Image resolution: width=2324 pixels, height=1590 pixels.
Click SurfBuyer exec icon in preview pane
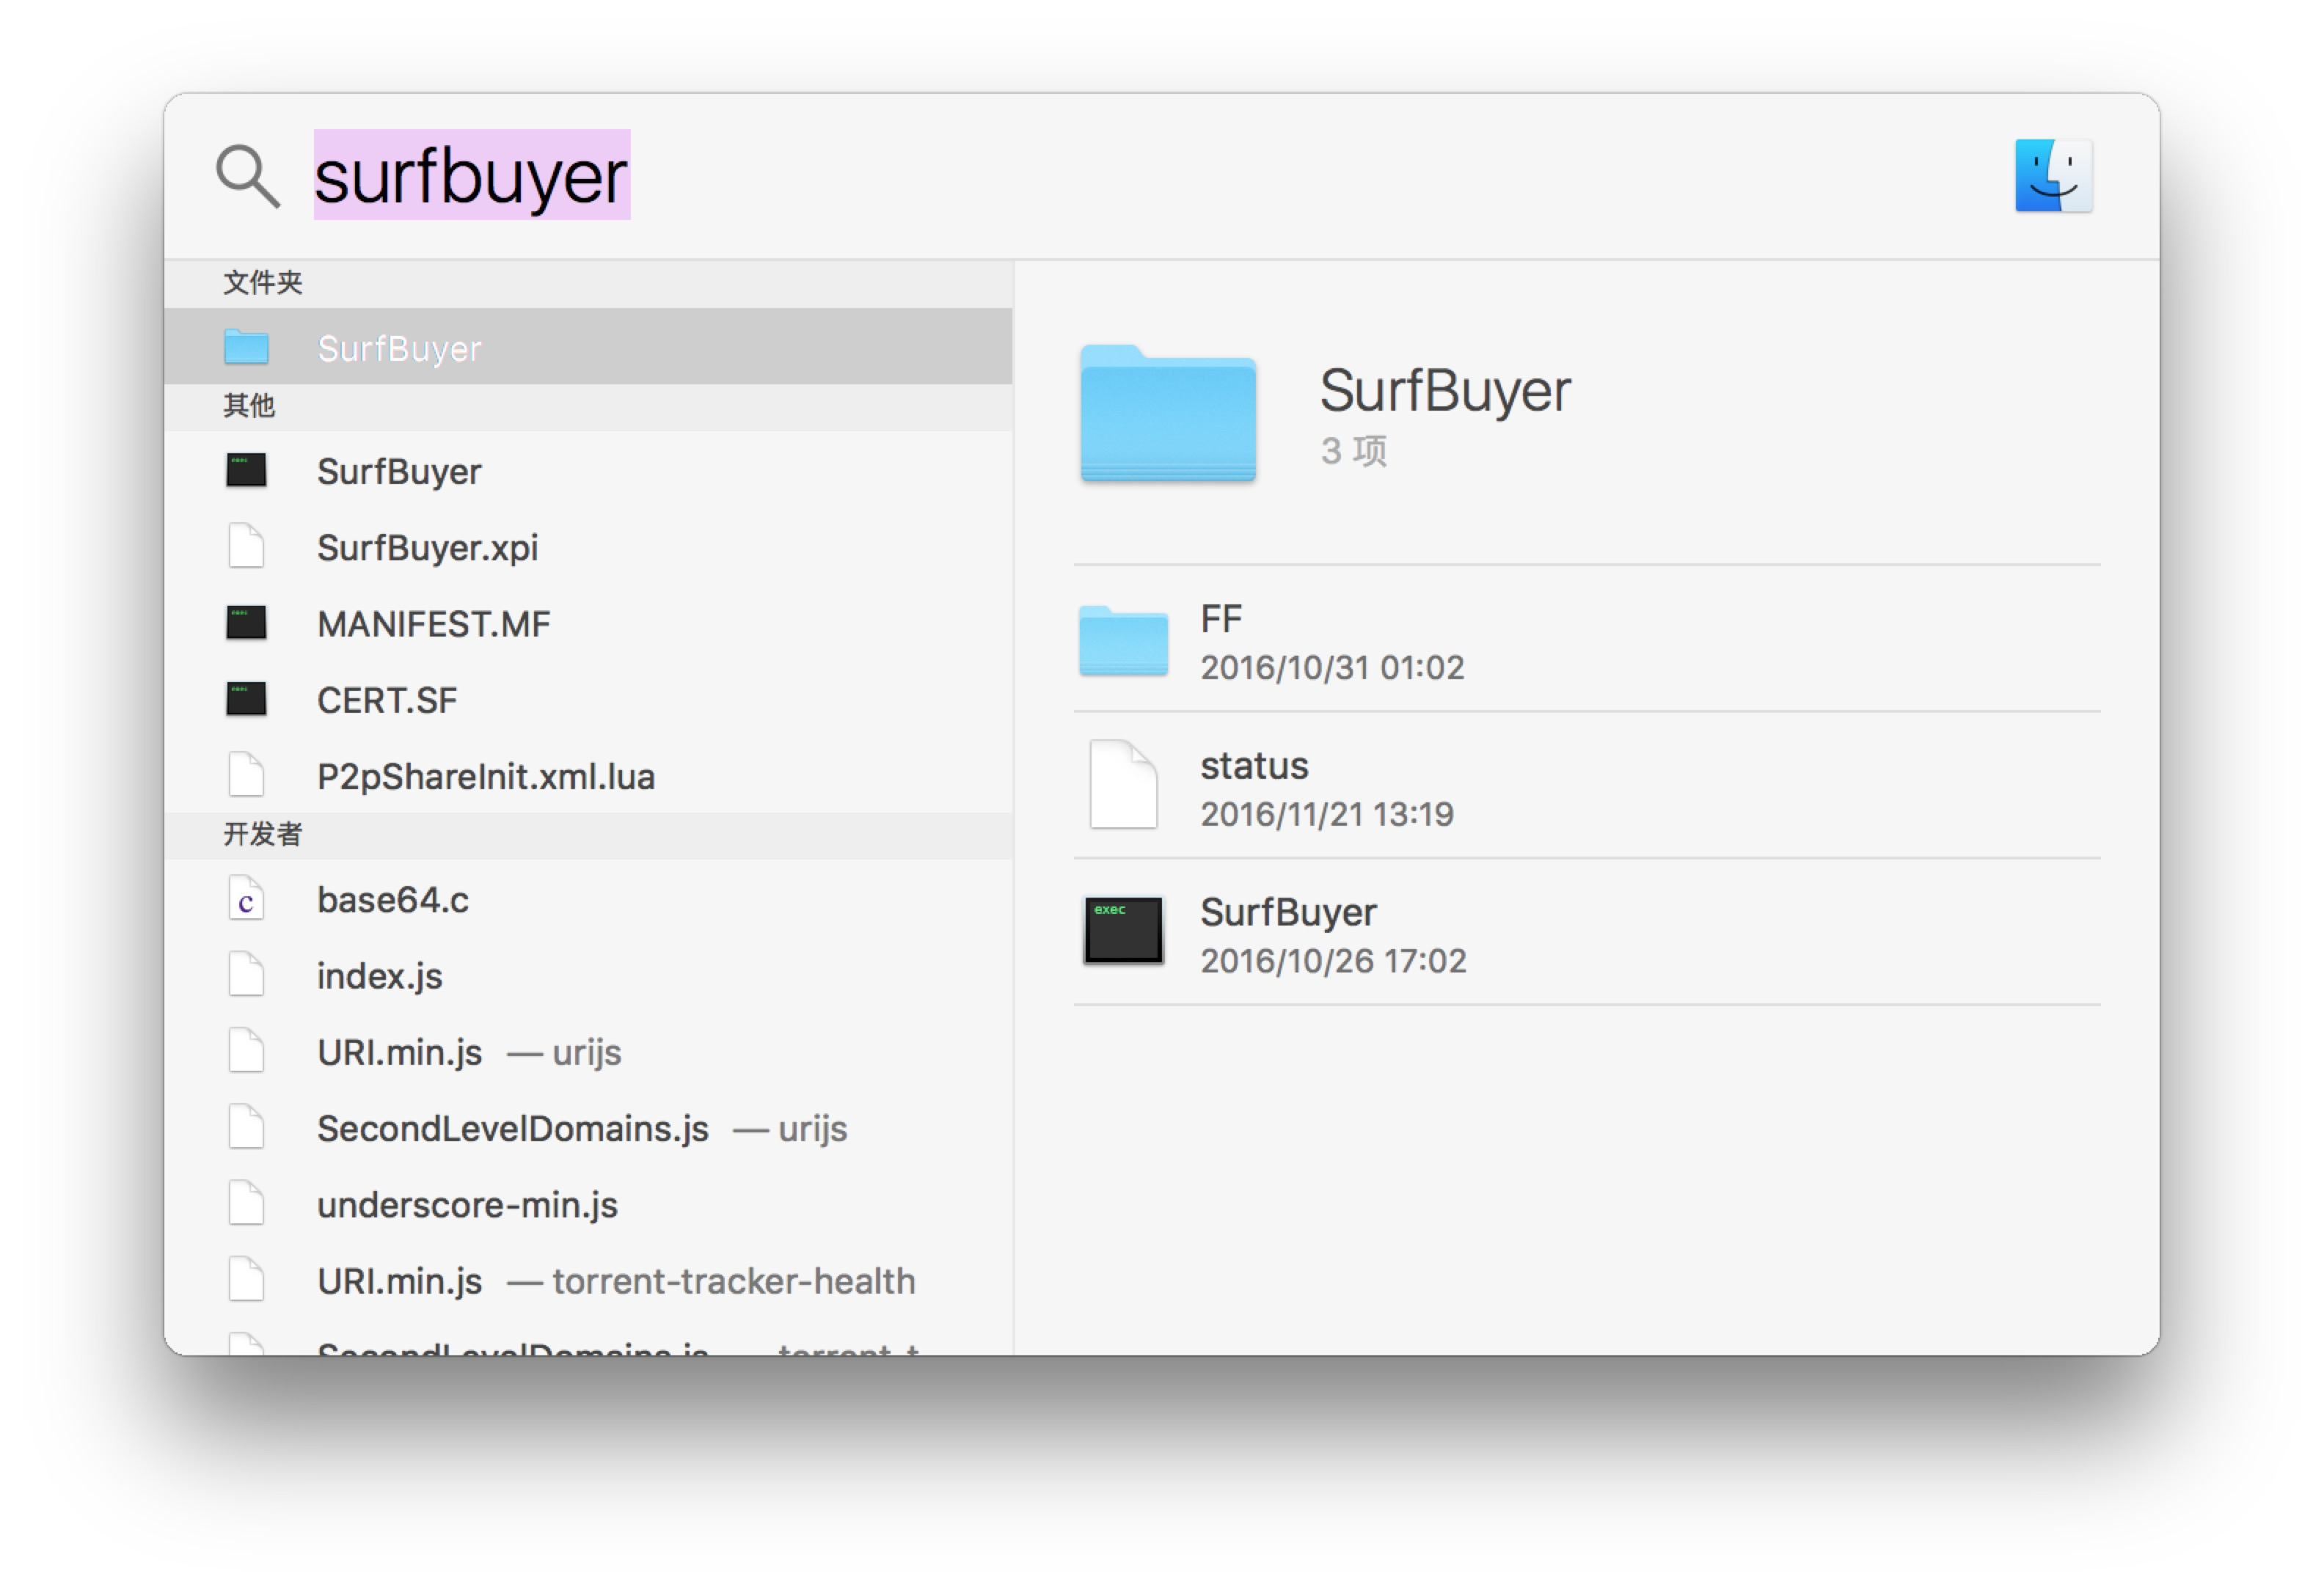[1123, 931]
